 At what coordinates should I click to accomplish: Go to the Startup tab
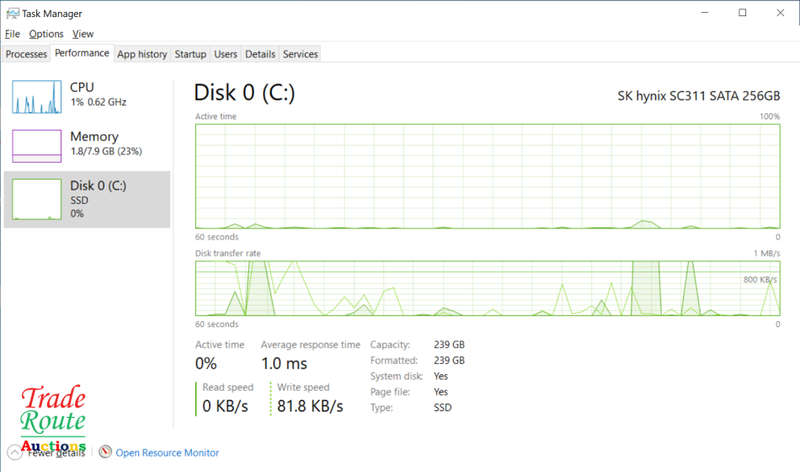click(190, 54)
